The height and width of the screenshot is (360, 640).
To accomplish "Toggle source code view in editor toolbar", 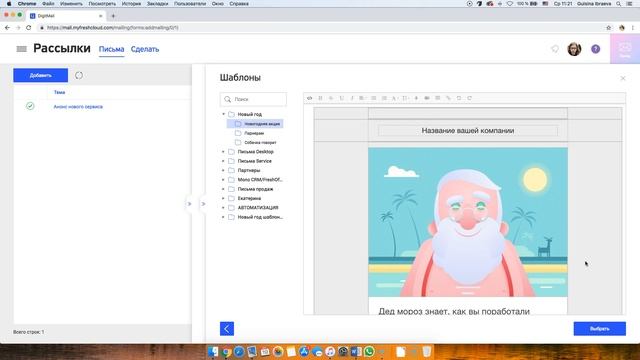I will [309, 98].
